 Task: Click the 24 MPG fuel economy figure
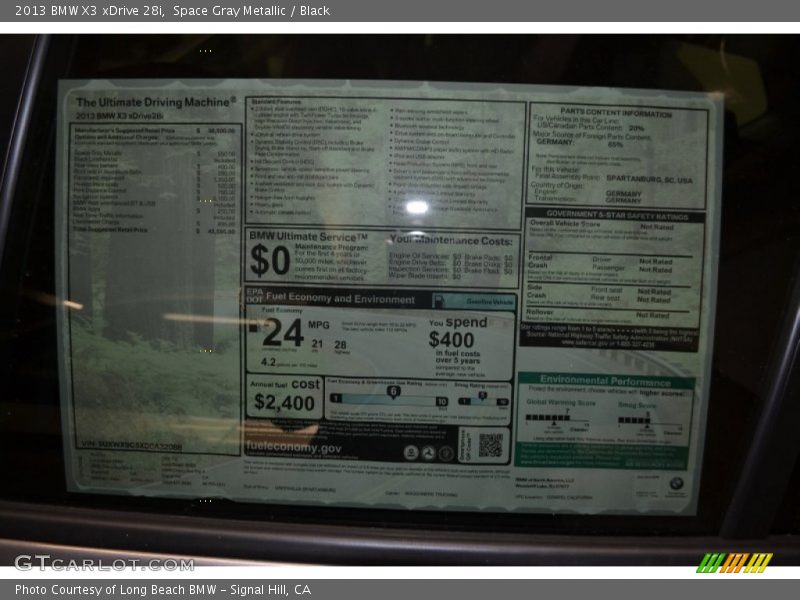(283, 333)
